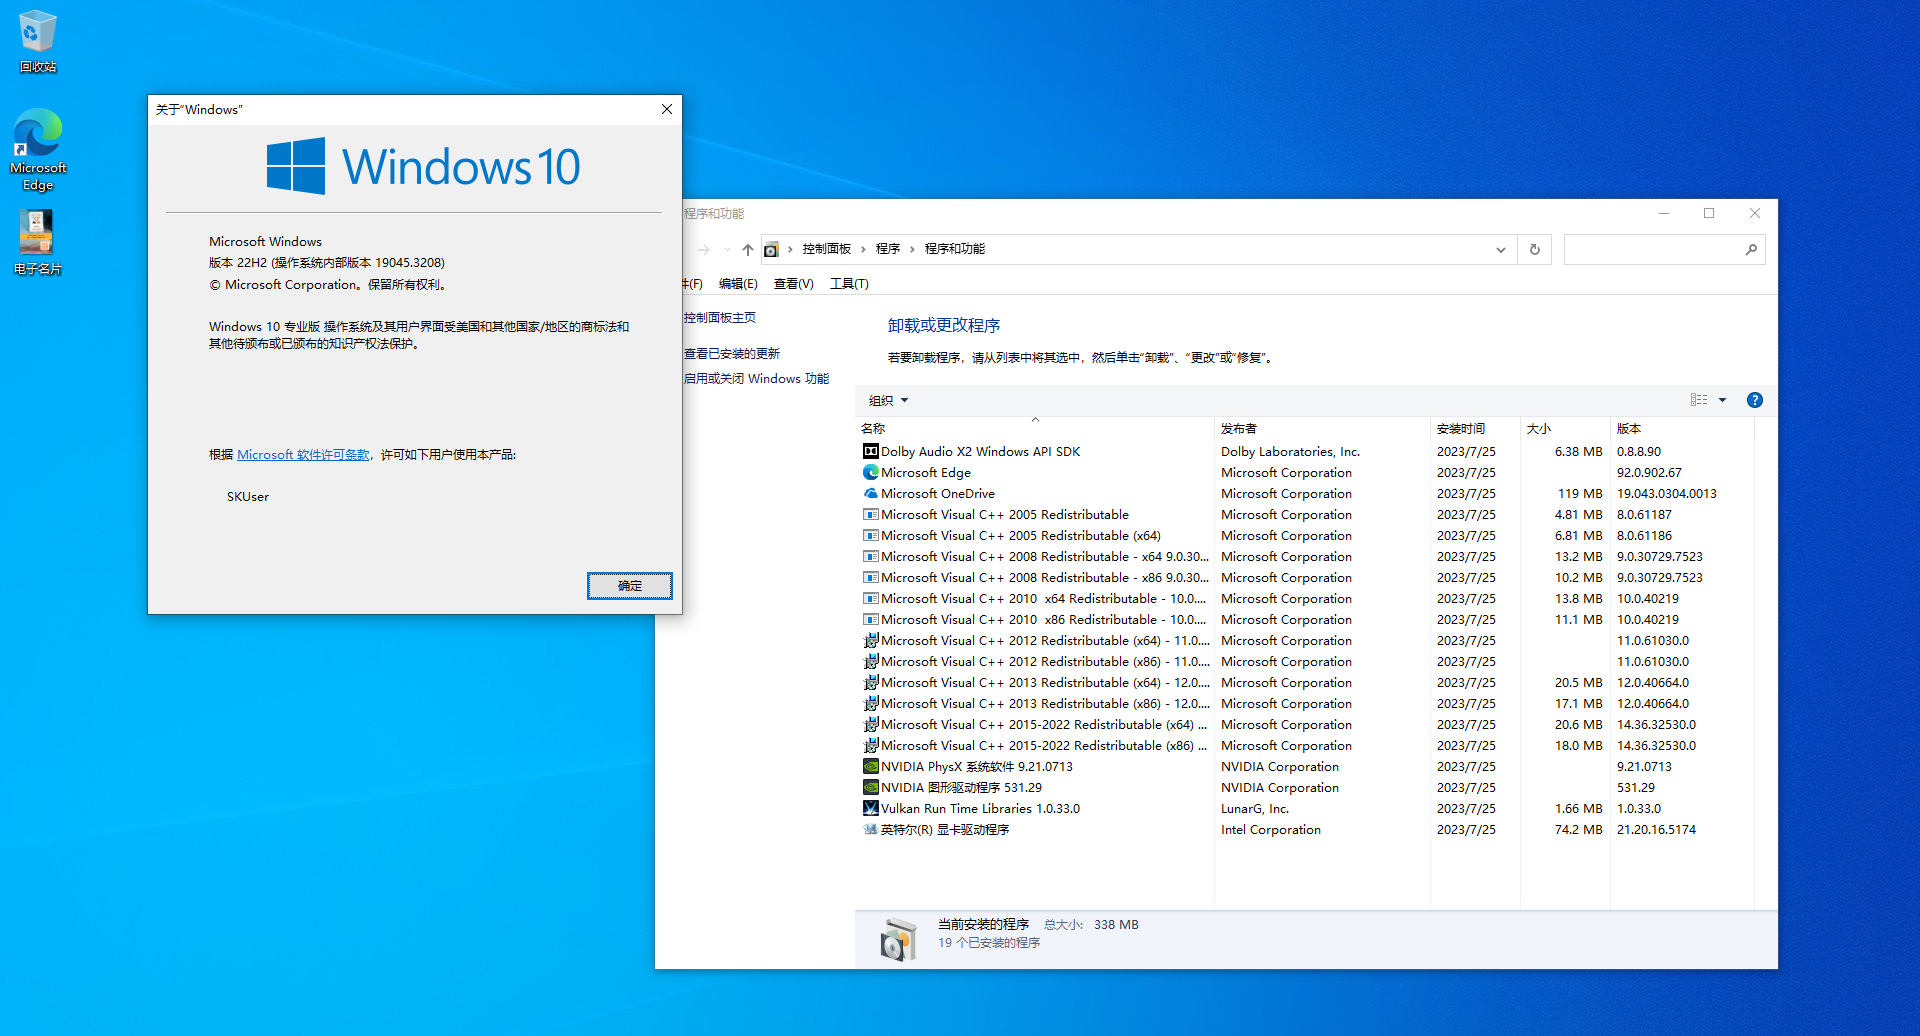
Task: Click the refresh button next to address bar
Action: pos(1534,249)
